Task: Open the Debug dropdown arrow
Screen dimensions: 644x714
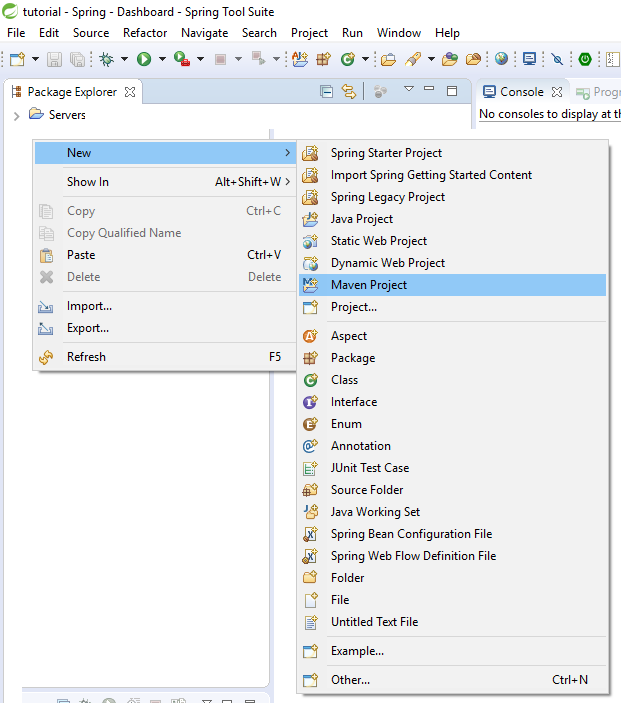Action: pyautogui.click(x=124, y=59)
